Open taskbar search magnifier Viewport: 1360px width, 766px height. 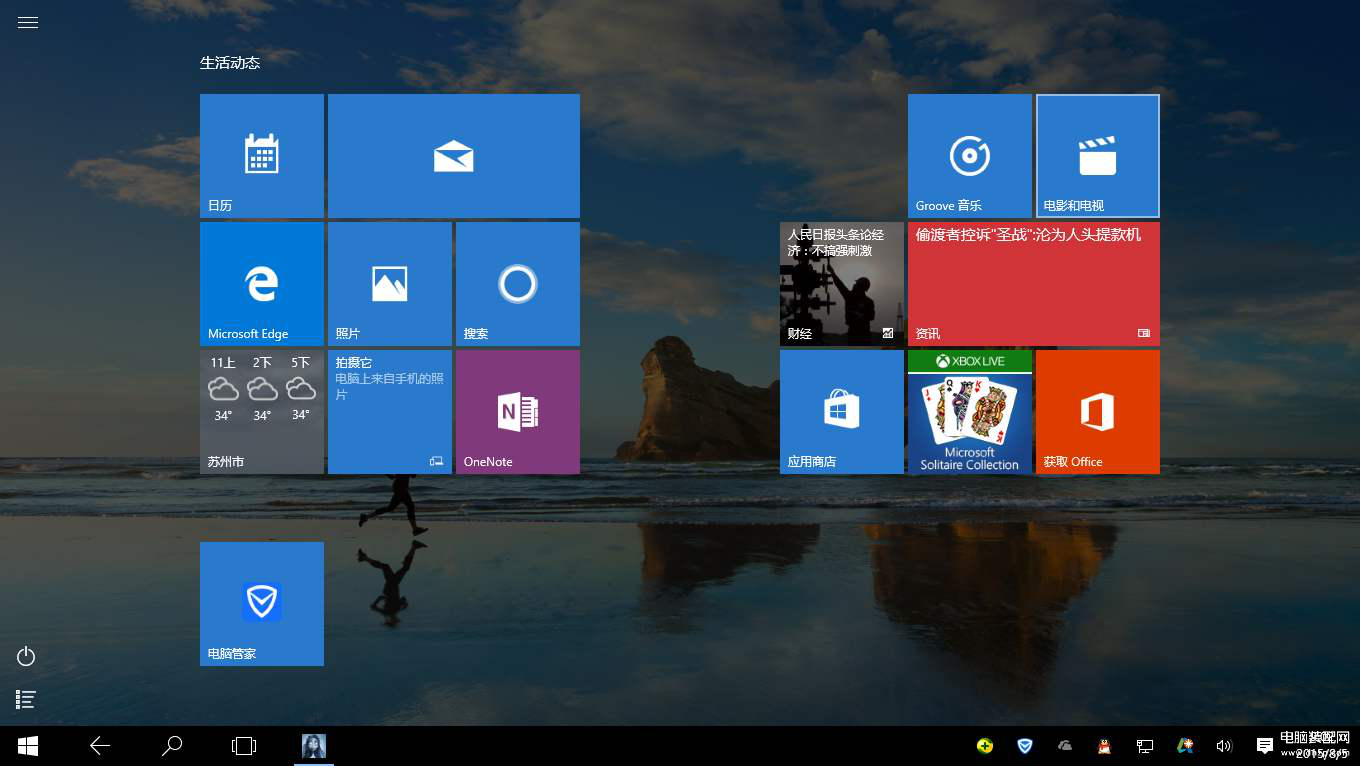(x=172, y=746)
